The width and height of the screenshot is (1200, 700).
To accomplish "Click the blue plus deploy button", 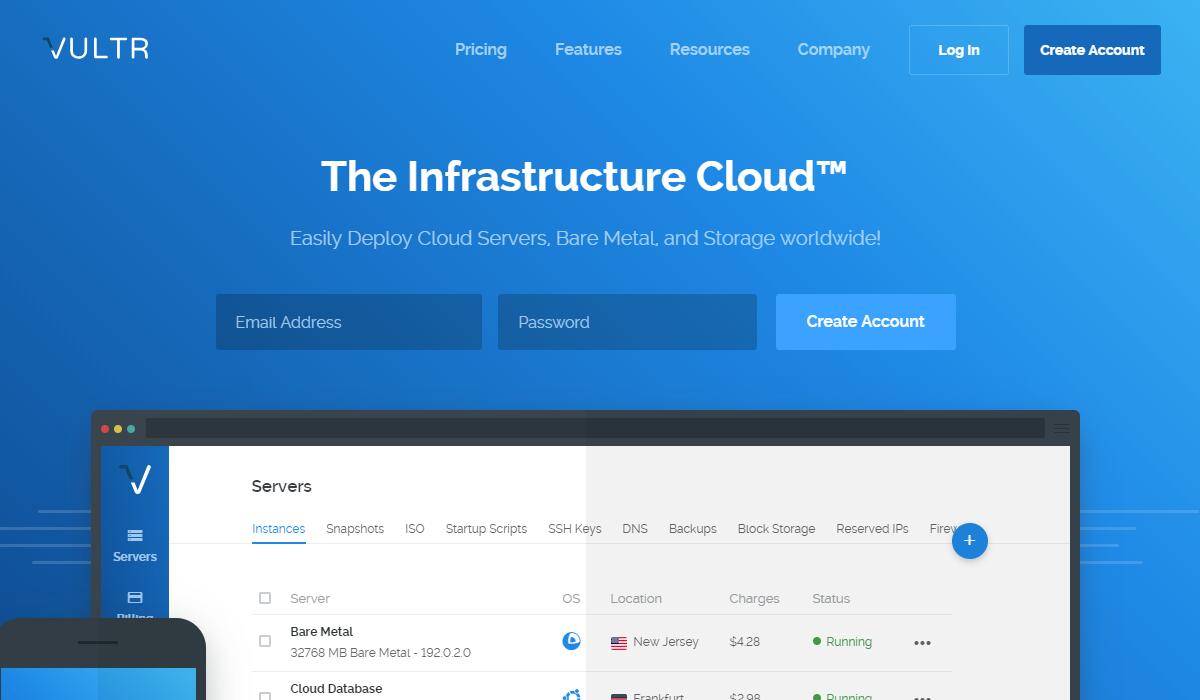I will (970, 541).
